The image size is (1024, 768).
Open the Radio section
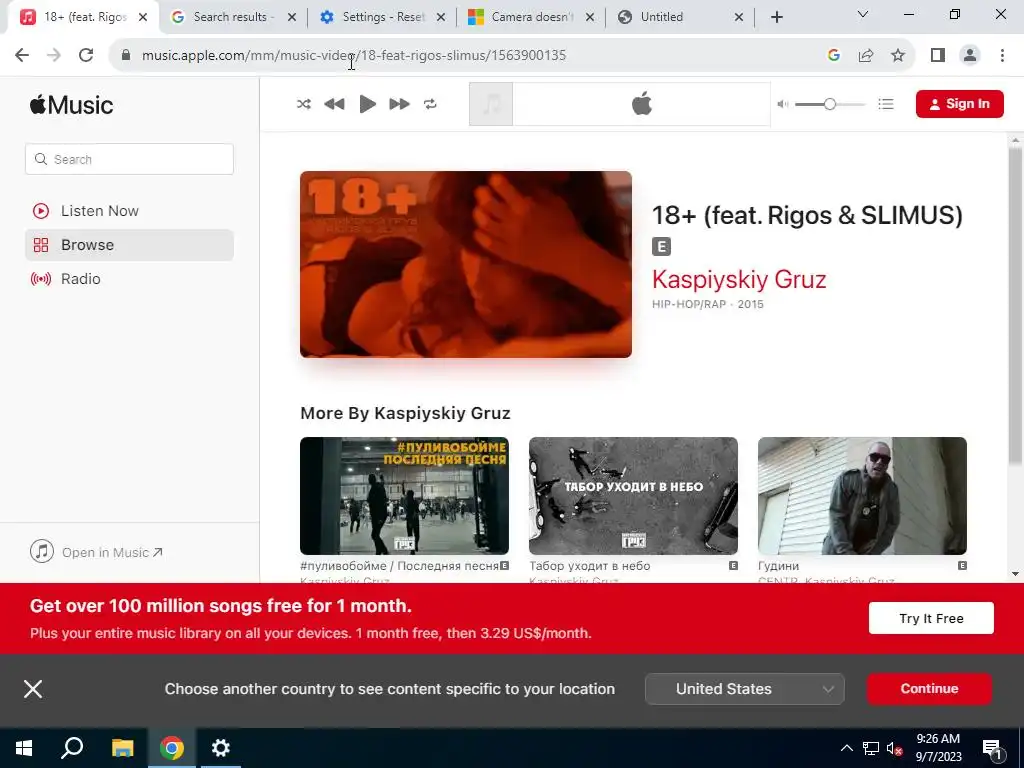(x=129, y=279)
